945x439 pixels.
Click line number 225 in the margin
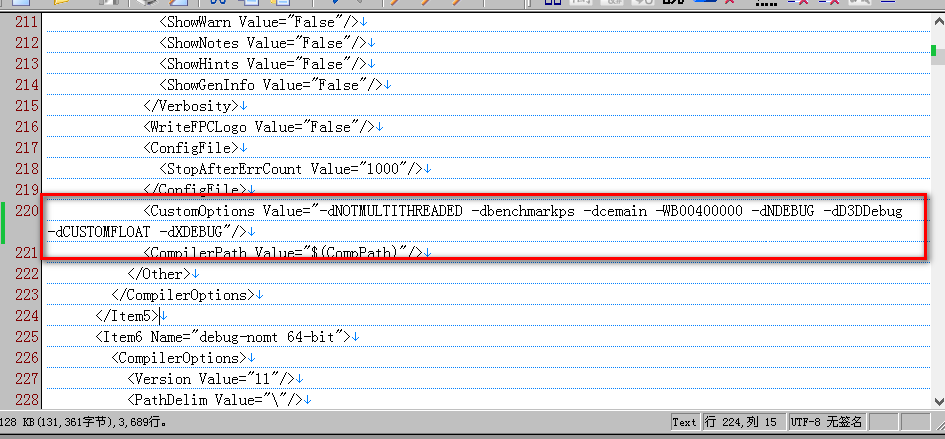tap(26, 336)
